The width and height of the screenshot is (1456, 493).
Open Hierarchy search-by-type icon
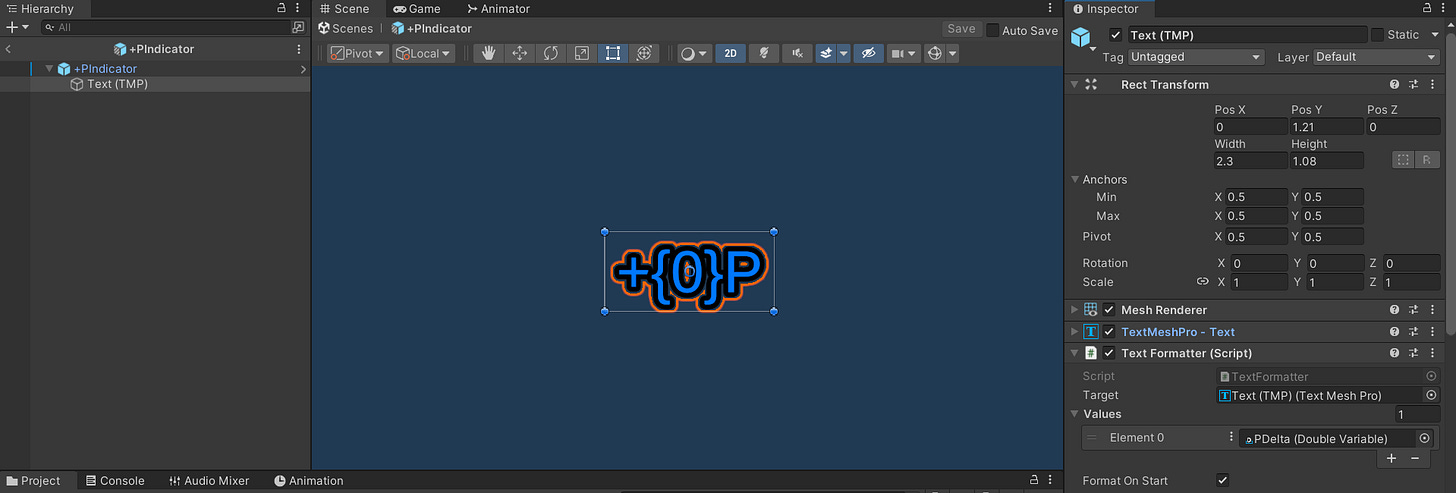click(298, 28)
